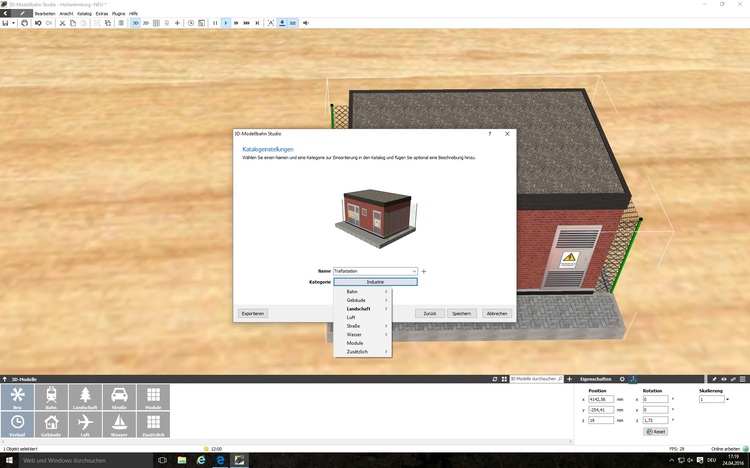The width and height of the screenshot is (750, 468).
Task: Click the Windows search box in taskbar
Action: tap(80, 460)
